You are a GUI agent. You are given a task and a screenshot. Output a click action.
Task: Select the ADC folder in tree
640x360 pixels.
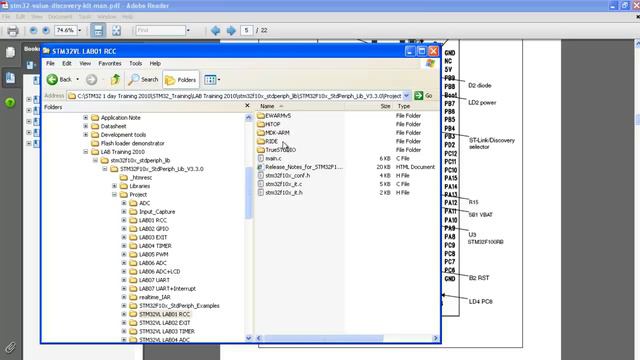(x=140, y=203)
